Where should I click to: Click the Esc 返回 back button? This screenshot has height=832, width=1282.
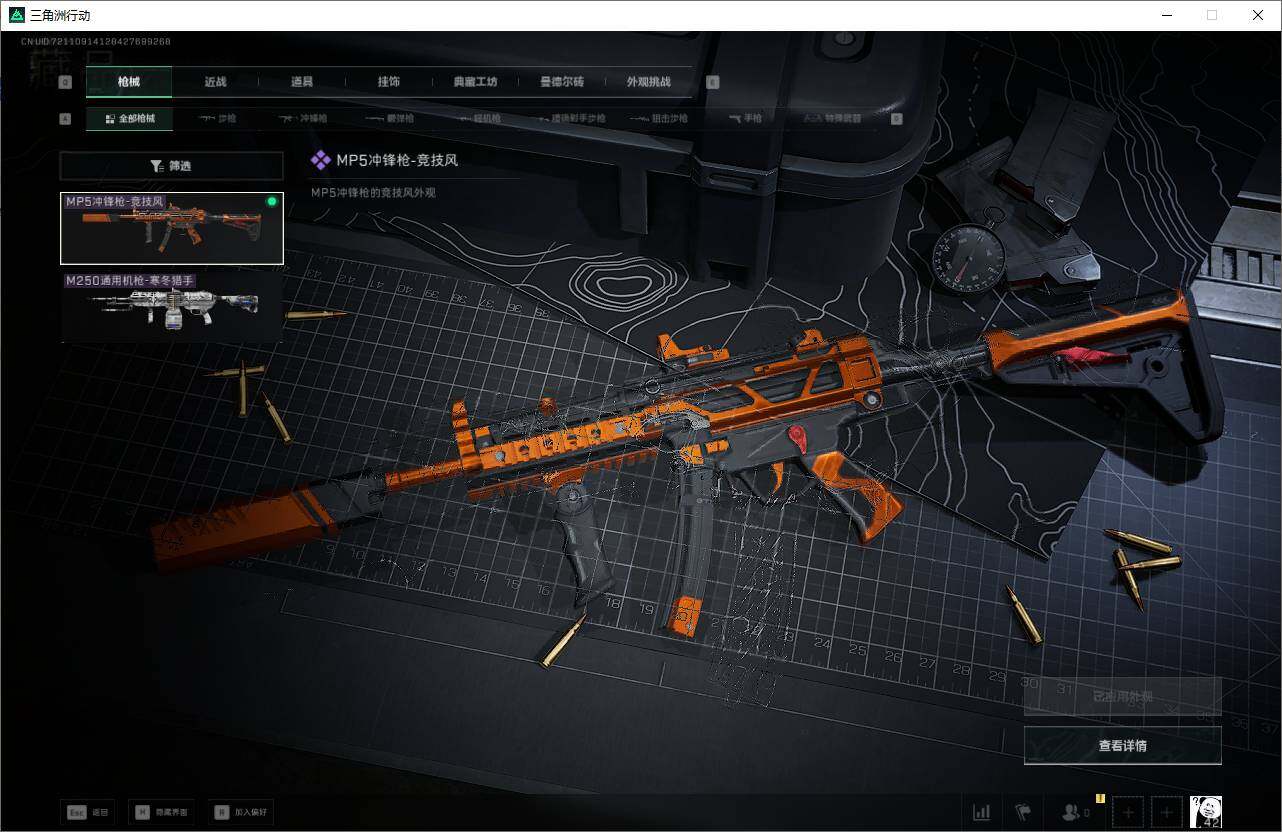pos(88,812)
